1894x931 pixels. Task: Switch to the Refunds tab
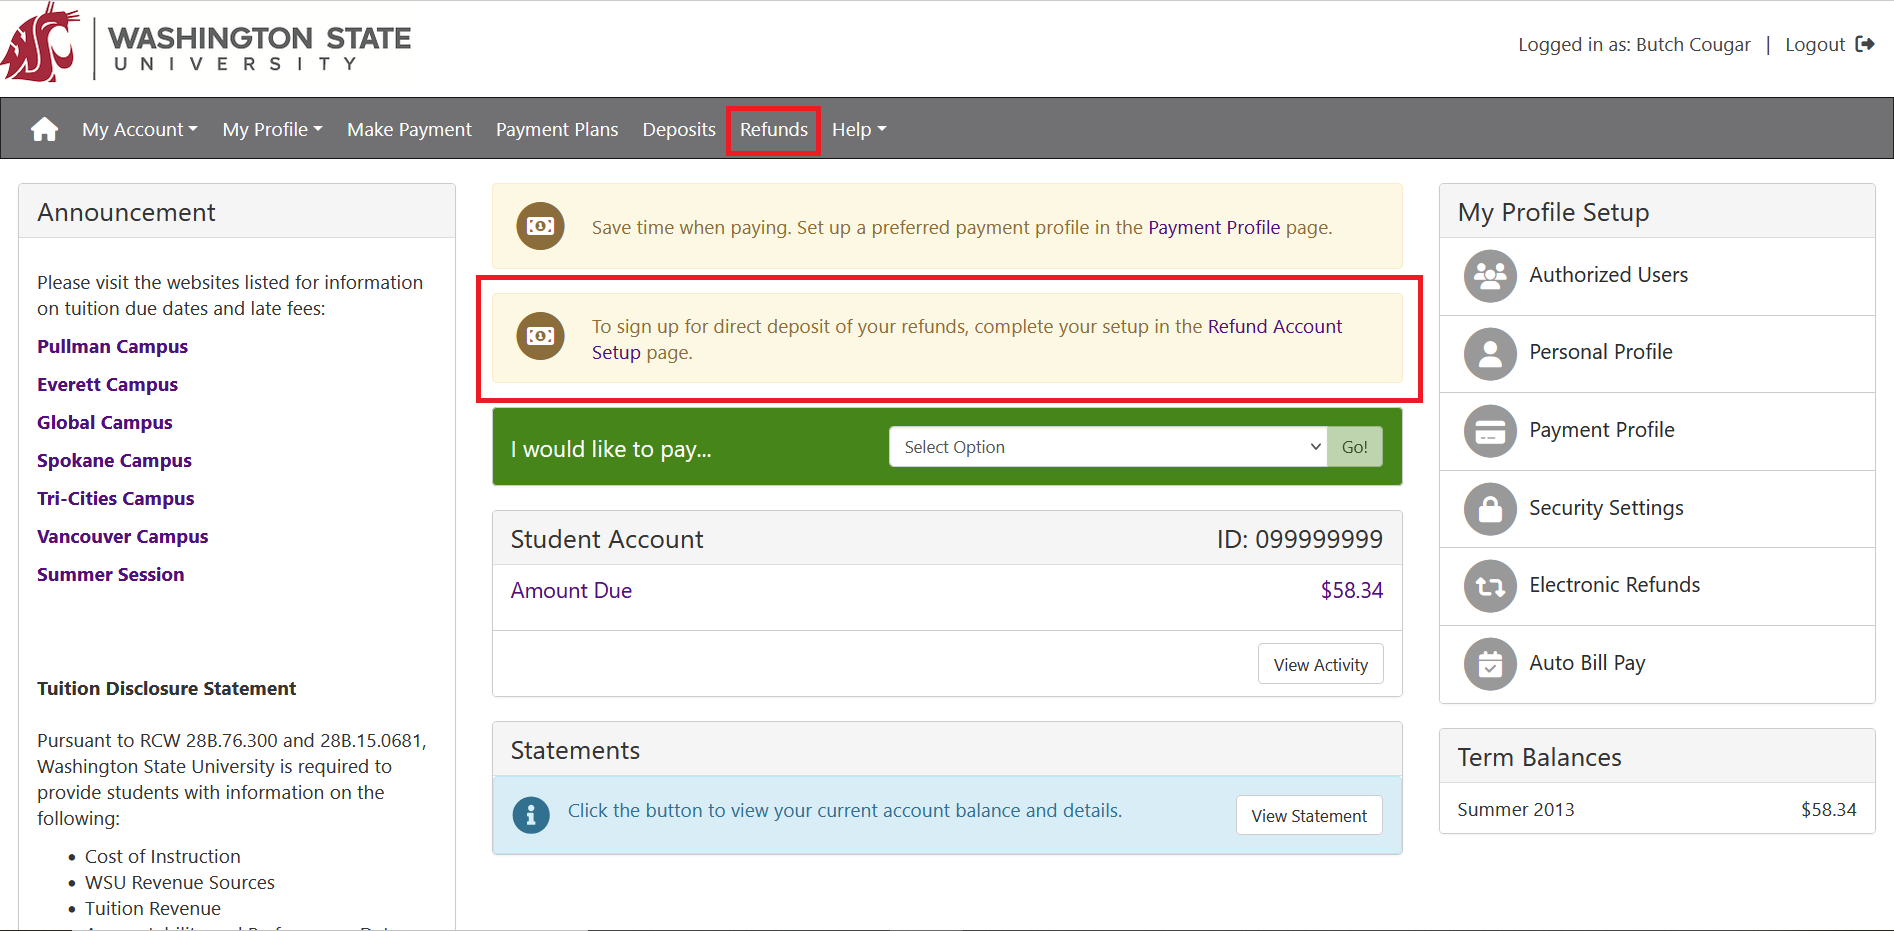(773, 129)
